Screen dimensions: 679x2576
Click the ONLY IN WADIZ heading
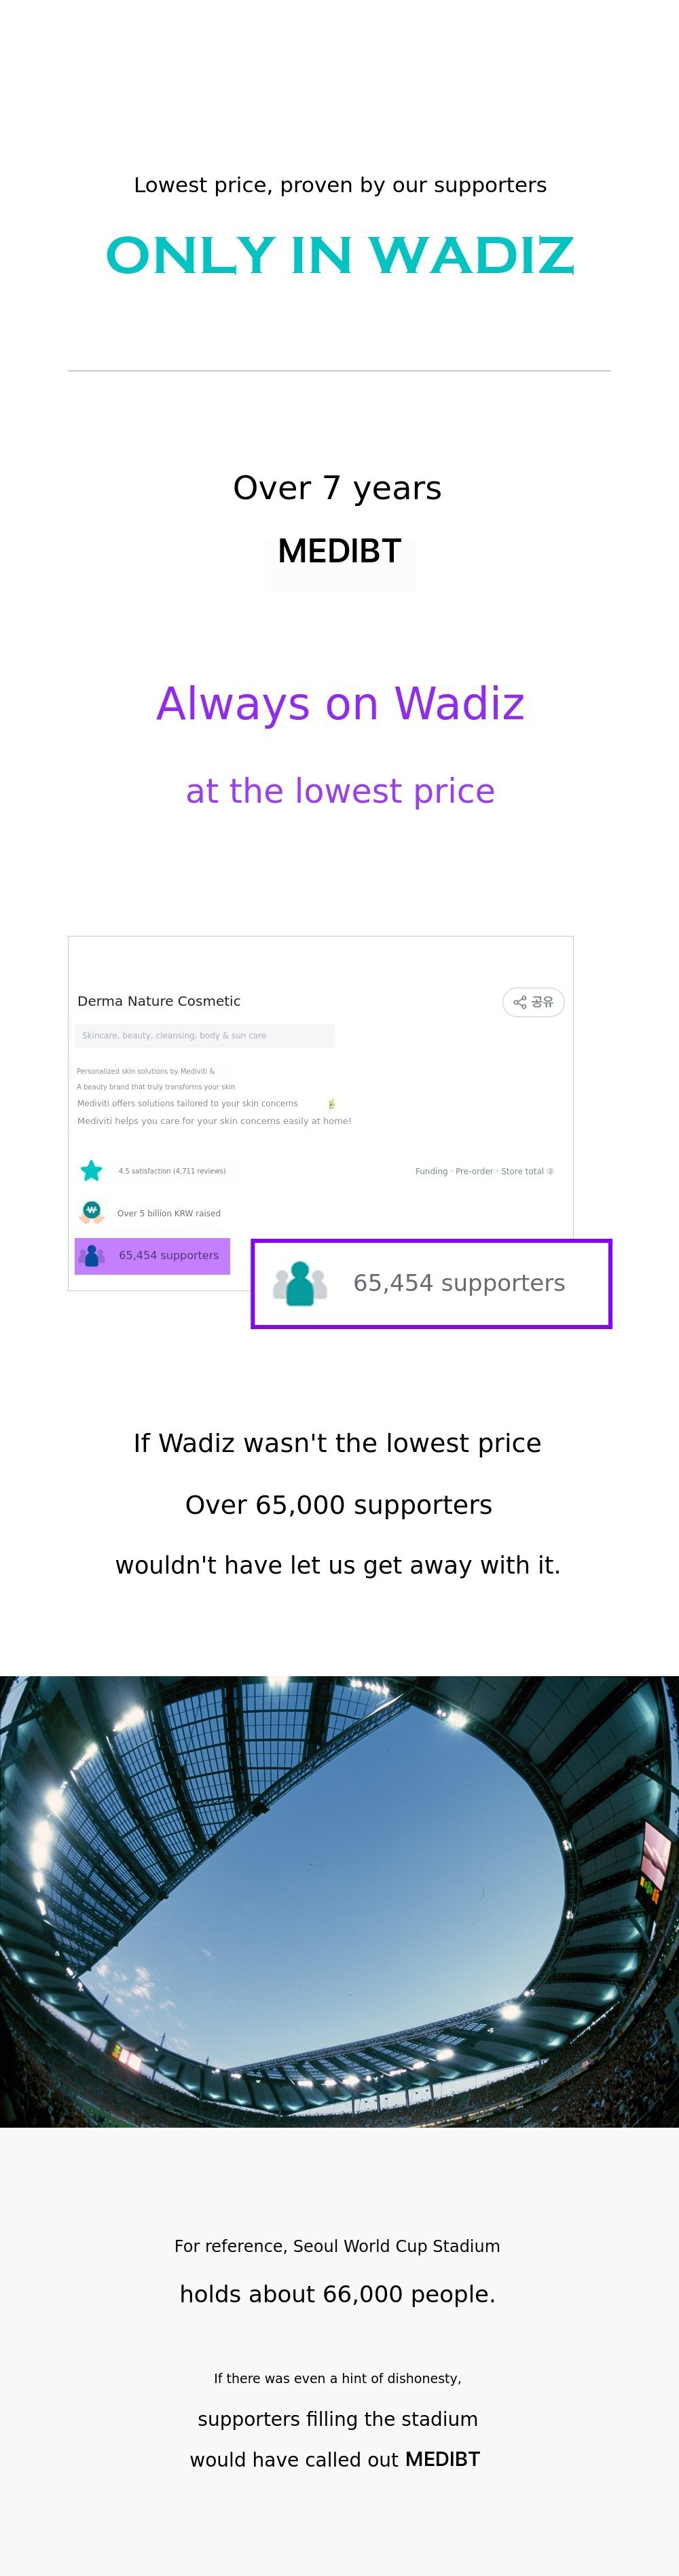[x=340, y=255]
